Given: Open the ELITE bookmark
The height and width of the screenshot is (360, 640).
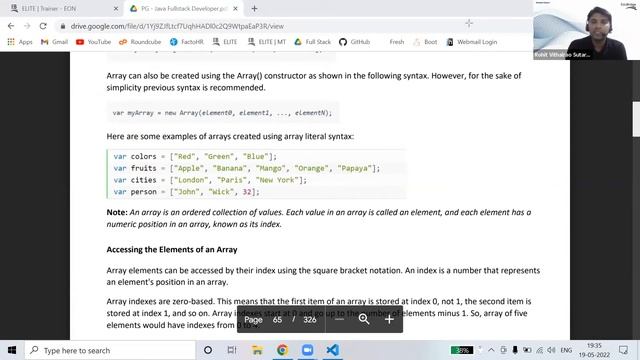Looking at the screenshot, I should [x=225, y=42].
